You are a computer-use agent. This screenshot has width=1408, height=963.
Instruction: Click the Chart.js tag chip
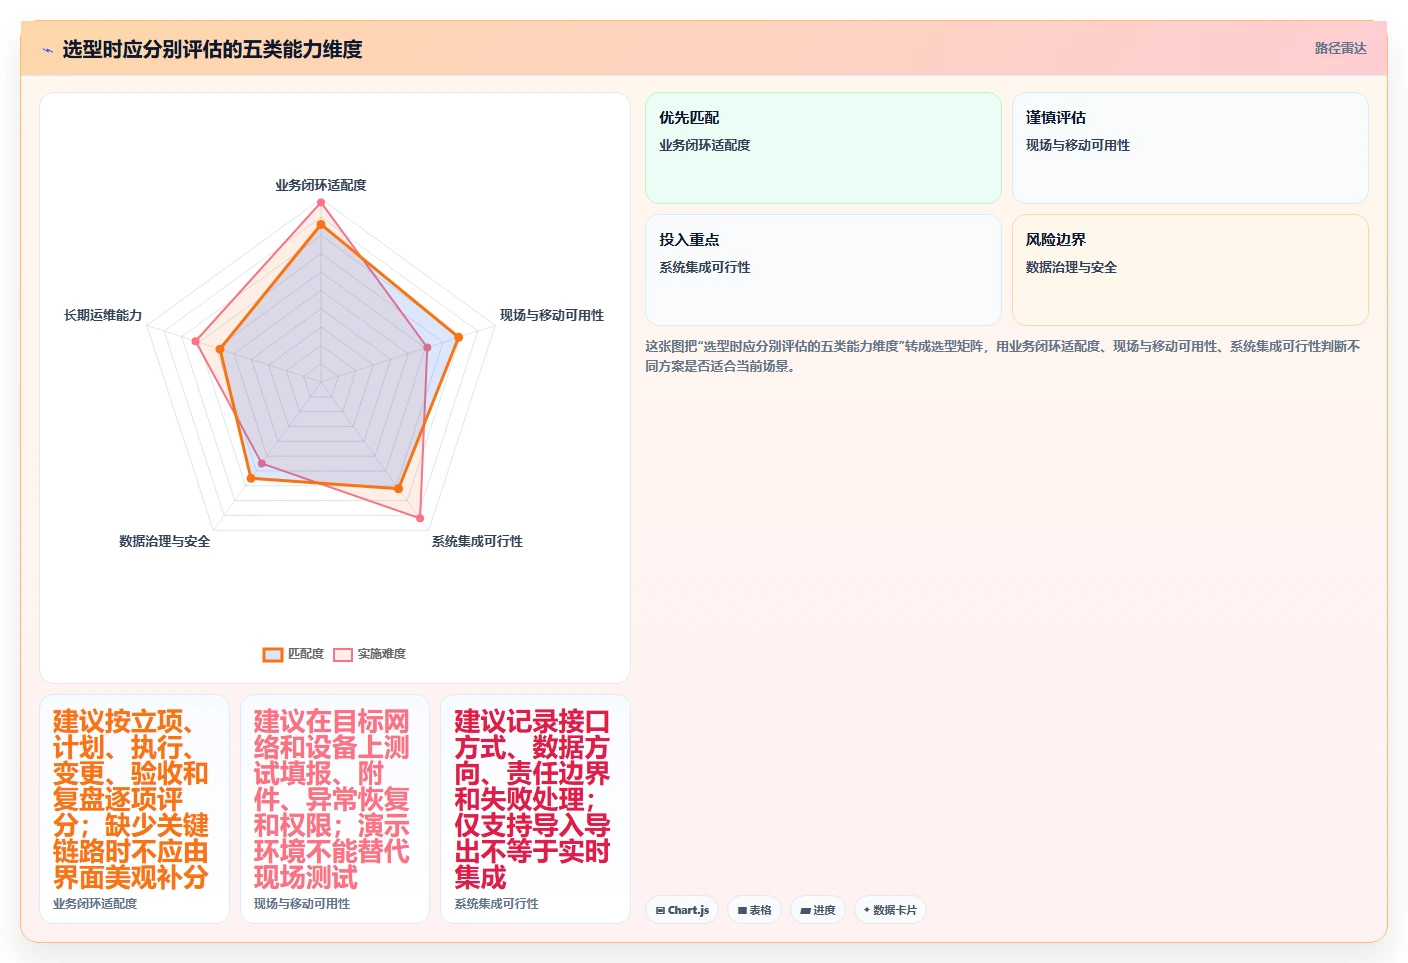click(682, 910)
